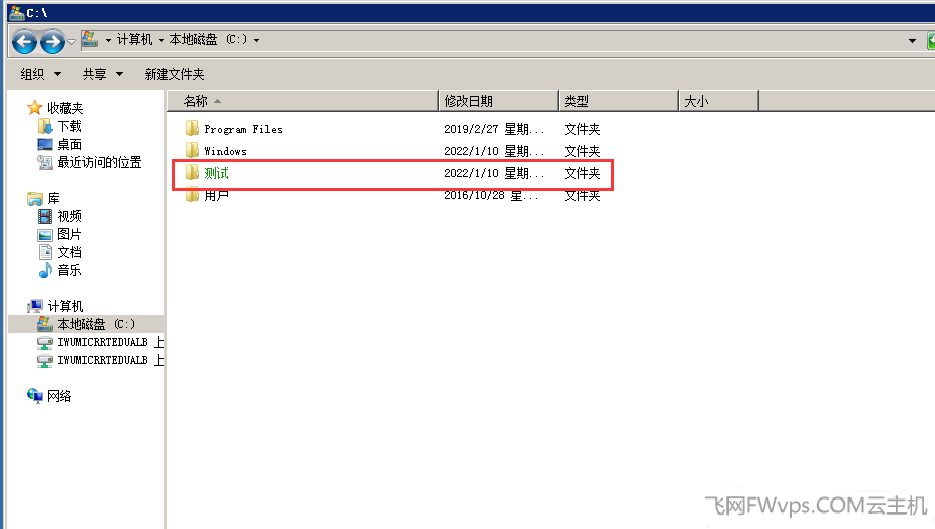The width and height of the screenshot is (935, 529).
Task: Open the 共享 menu
Action: coord(103,74)
